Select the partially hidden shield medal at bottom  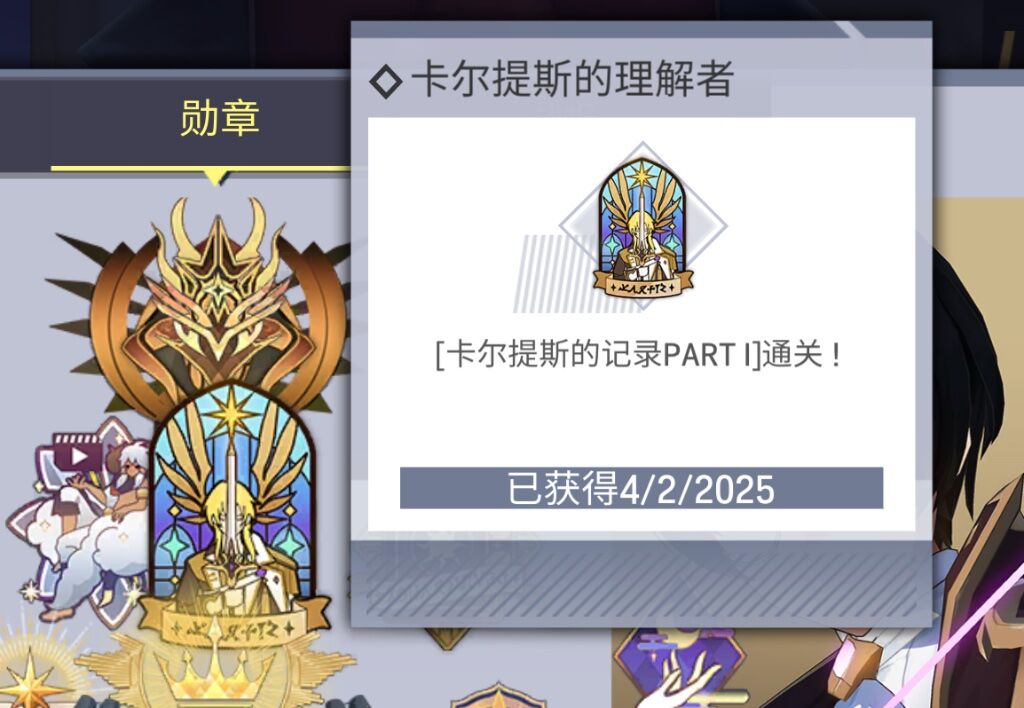coord(498,695)
